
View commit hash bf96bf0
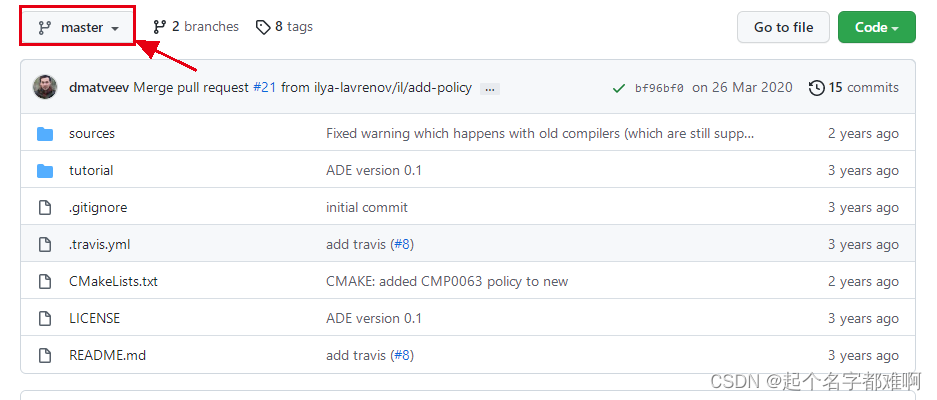pyautogui.click(x=659, y=88)
